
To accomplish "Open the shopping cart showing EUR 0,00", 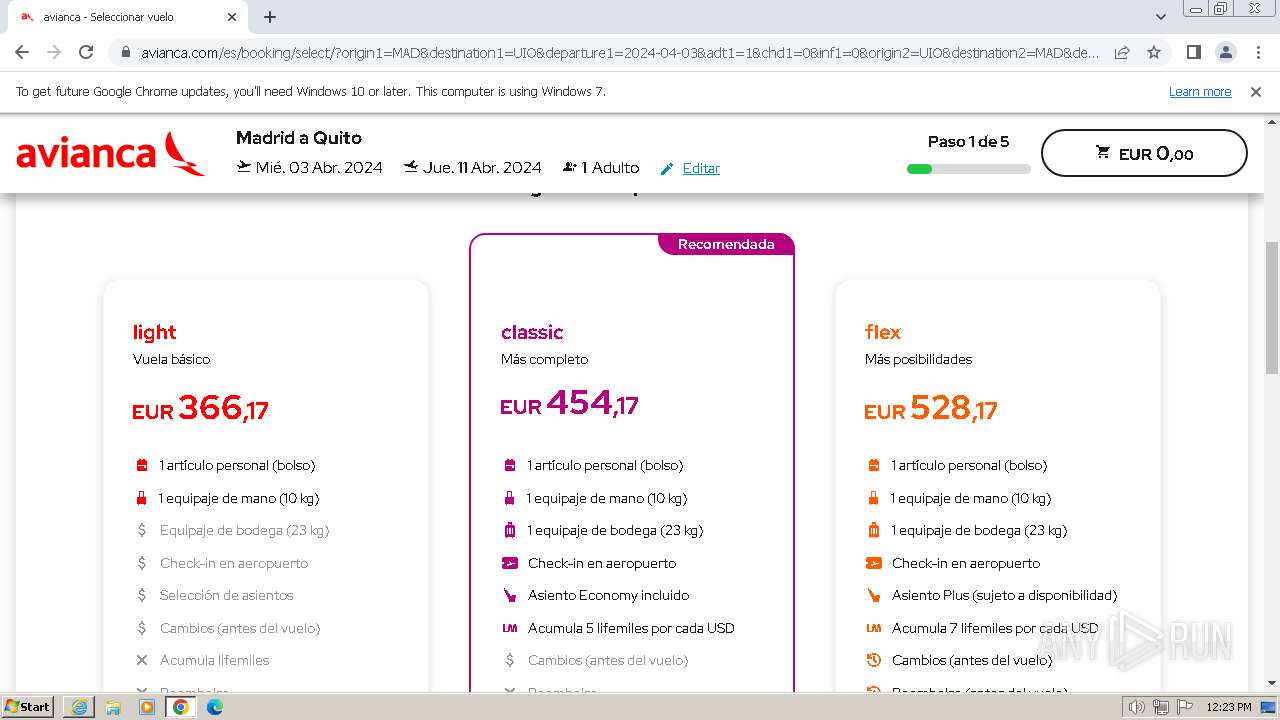I will click(1143, 154).
